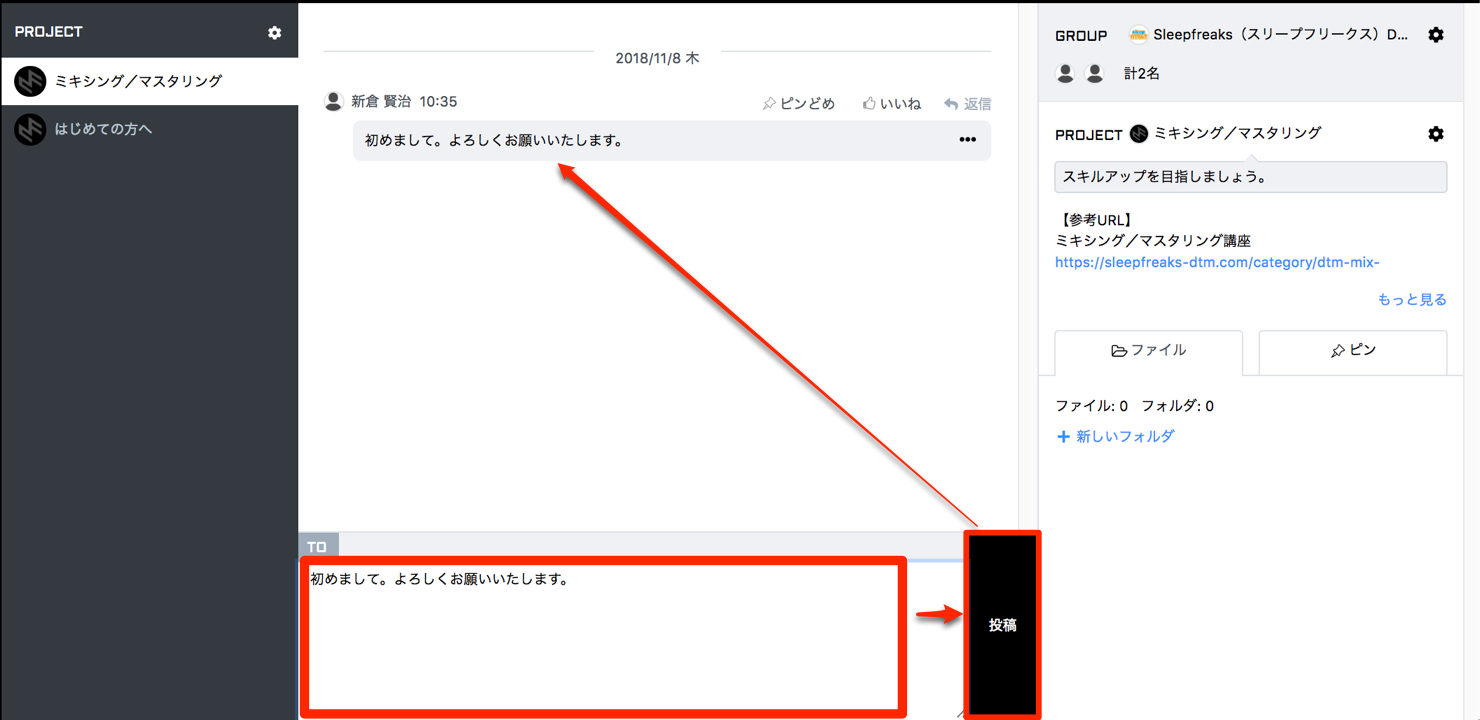Submit message with 投稿 button

tap(1002, 625)
